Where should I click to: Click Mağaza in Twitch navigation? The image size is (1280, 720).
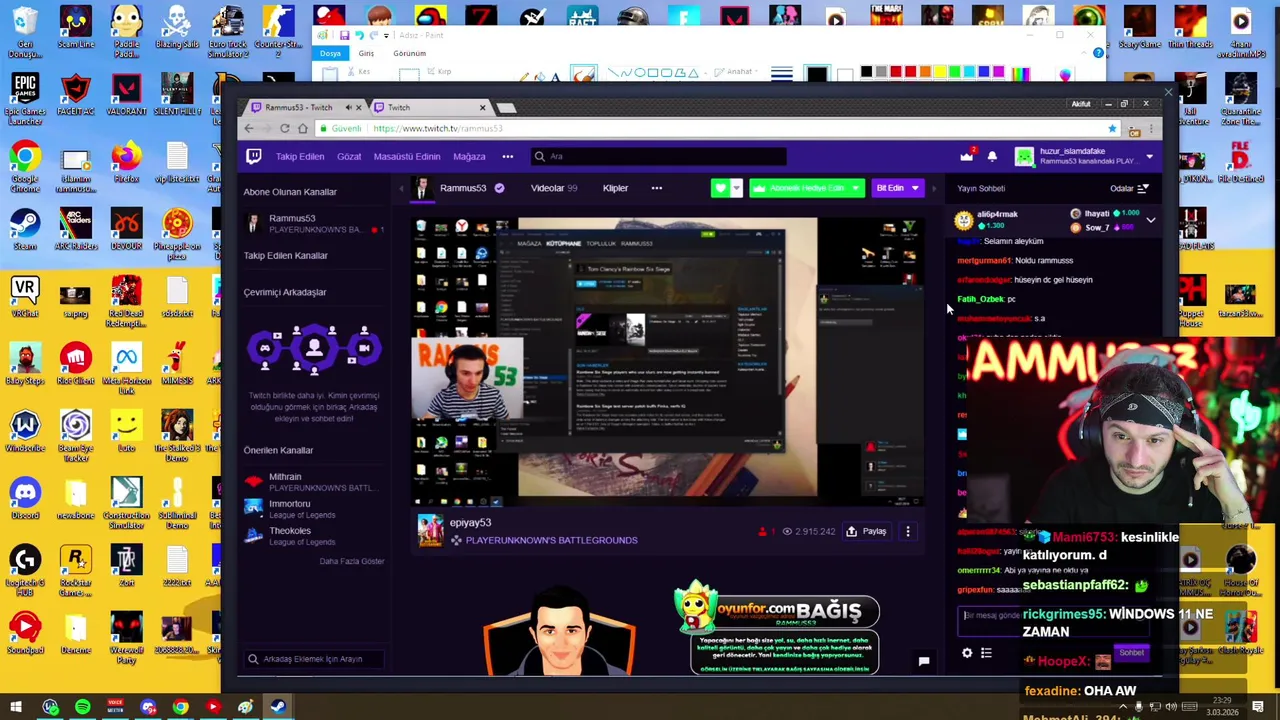tap(469, 157)
